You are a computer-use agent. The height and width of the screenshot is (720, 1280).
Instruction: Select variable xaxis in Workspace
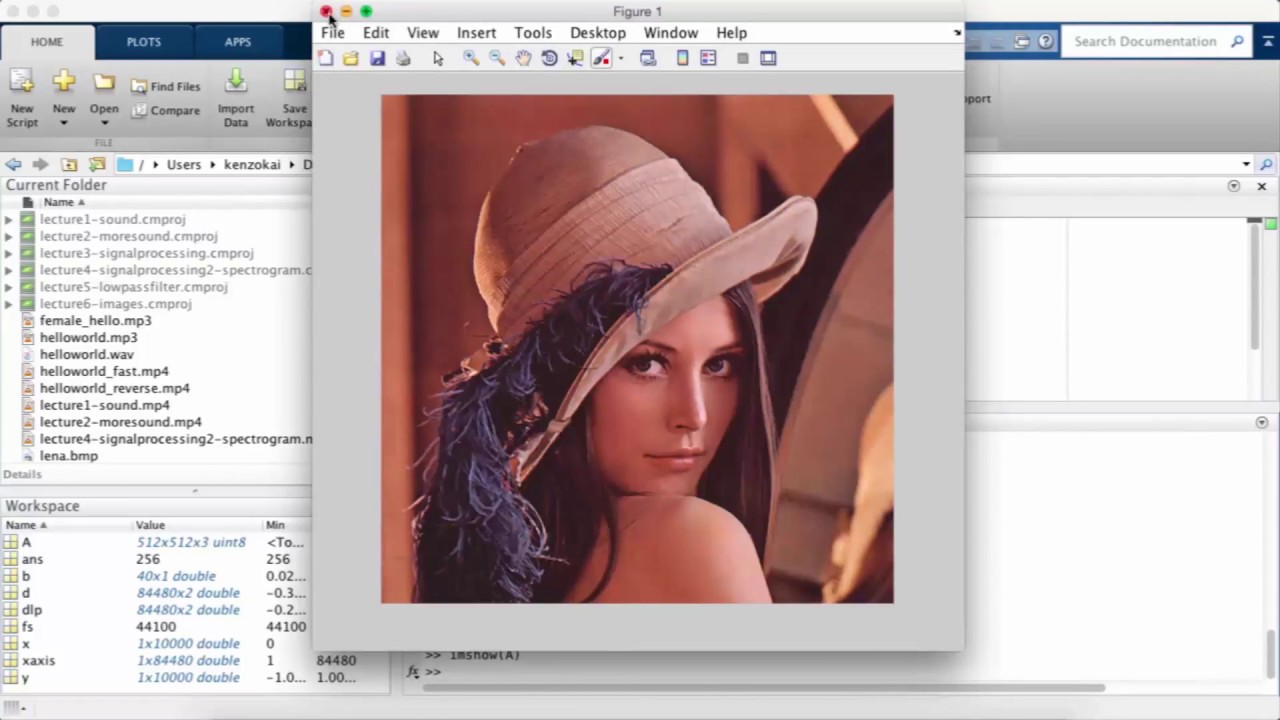tap(38, 661)
